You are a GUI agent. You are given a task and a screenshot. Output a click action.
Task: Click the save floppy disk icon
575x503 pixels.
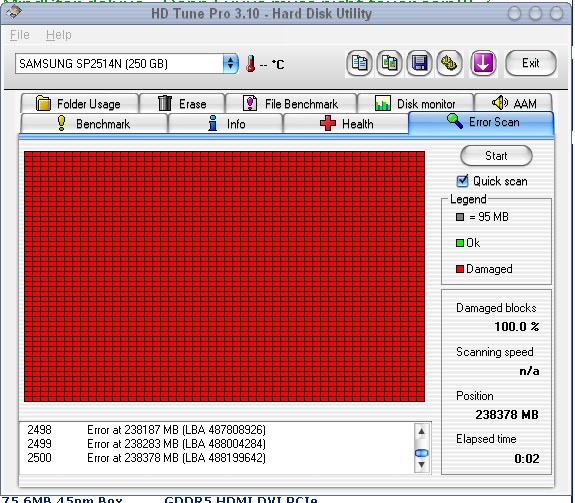pyautogui.click(x=419, y=63)
